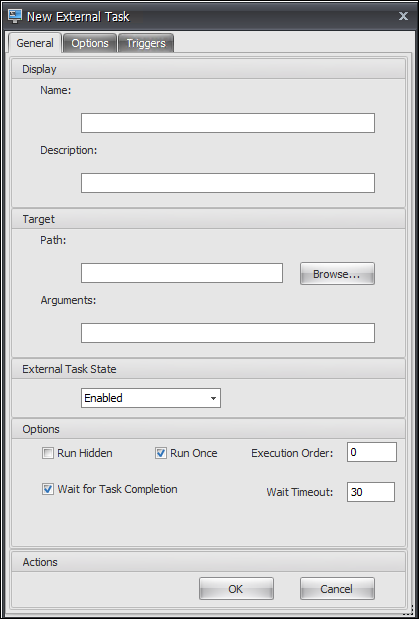
Task: Close the New External Task dialog
Action: [403, 16]
